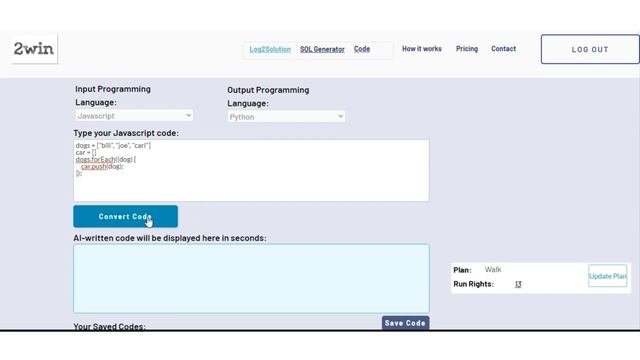Click the car.push(dog) line in the code

102,166
